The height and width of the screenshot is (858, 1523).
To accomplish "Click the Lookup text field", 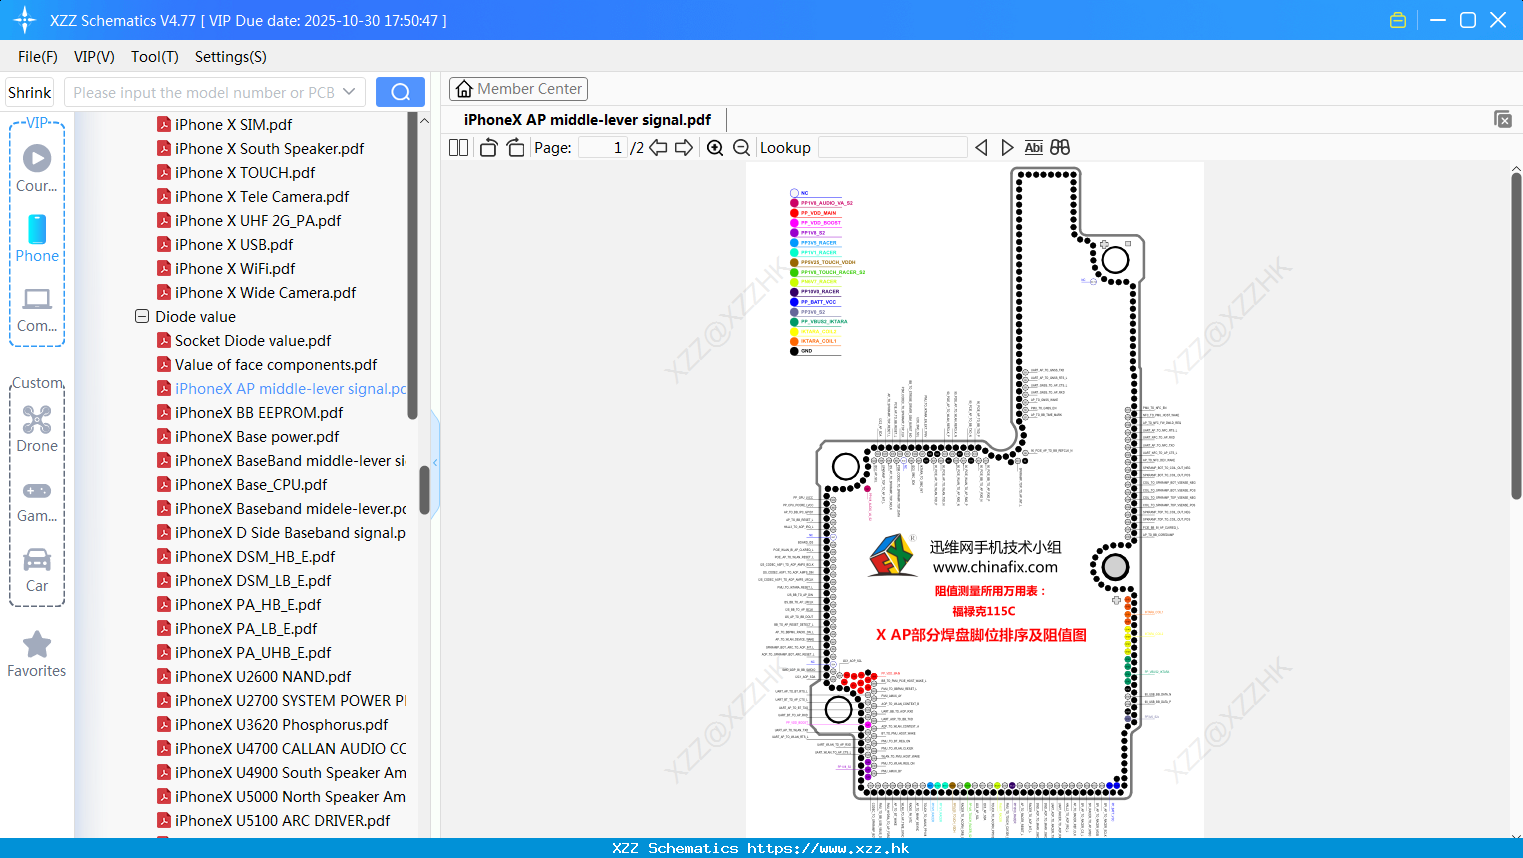I will coord(893,148).
